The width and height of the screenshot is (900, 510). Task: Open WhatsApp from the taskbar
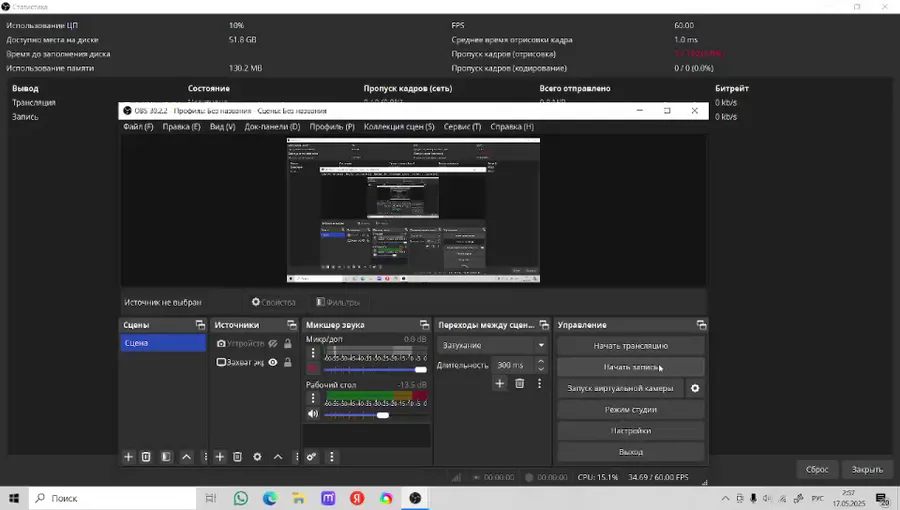[x=241, y=498]
